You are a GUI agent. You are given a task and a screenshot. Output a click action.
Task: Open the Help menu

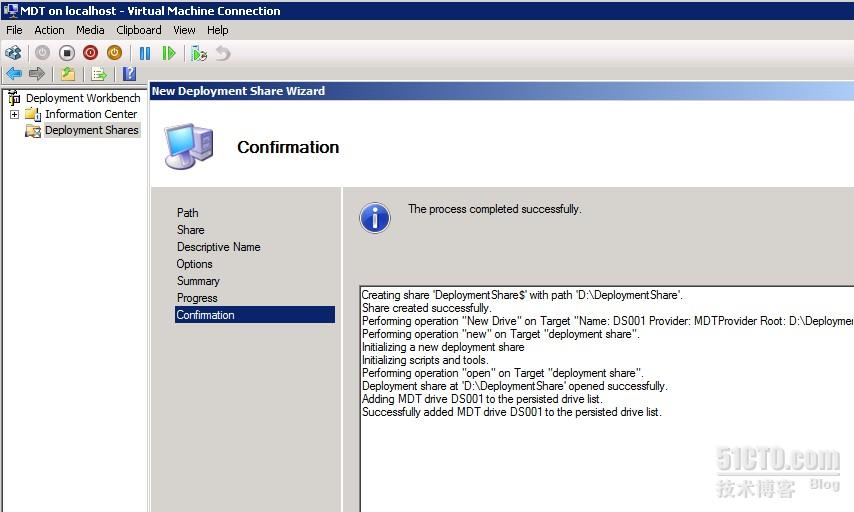point(217,30)
